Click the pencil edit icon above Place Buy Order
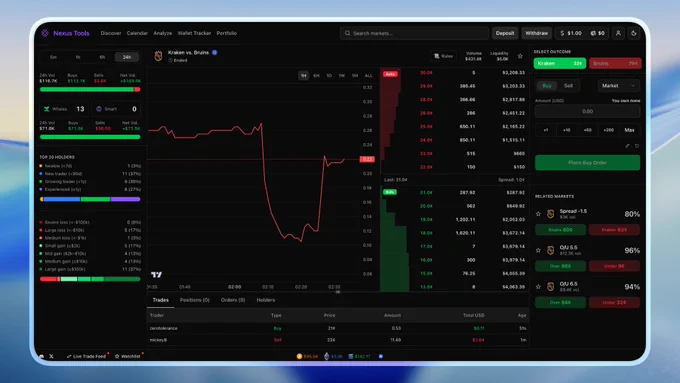The width and height of the screenshot is (680, 383). tap(627, 146)
